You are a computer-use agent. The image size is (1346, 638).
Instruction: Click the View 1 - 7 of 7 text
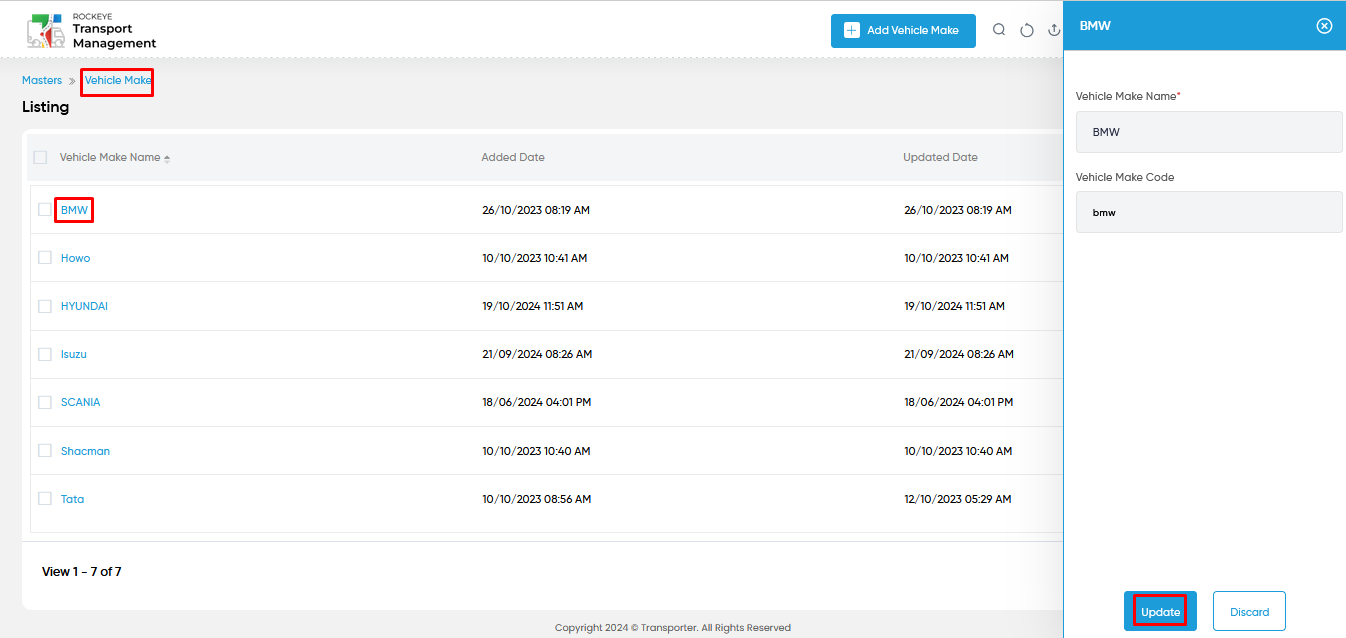coord(82,572)
